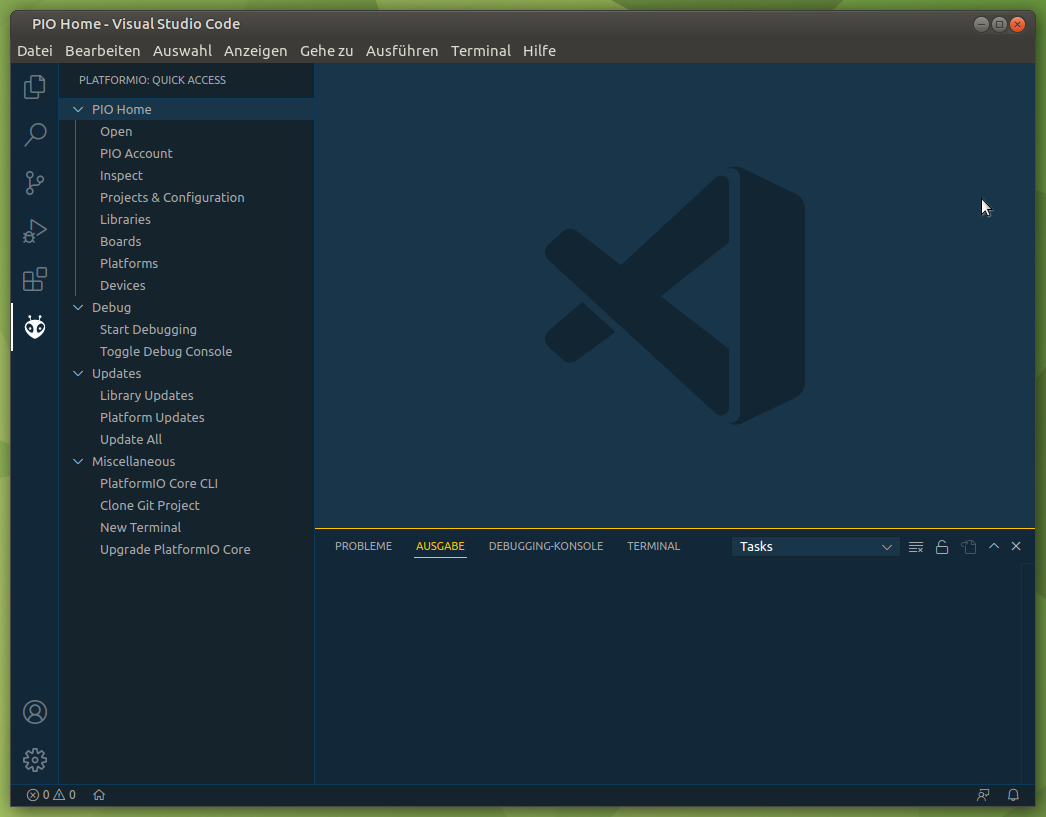Viewport: 1046px width, 817px height.
Task: Click New Terminal in Miscellaneous
Action: coord(141,528)
